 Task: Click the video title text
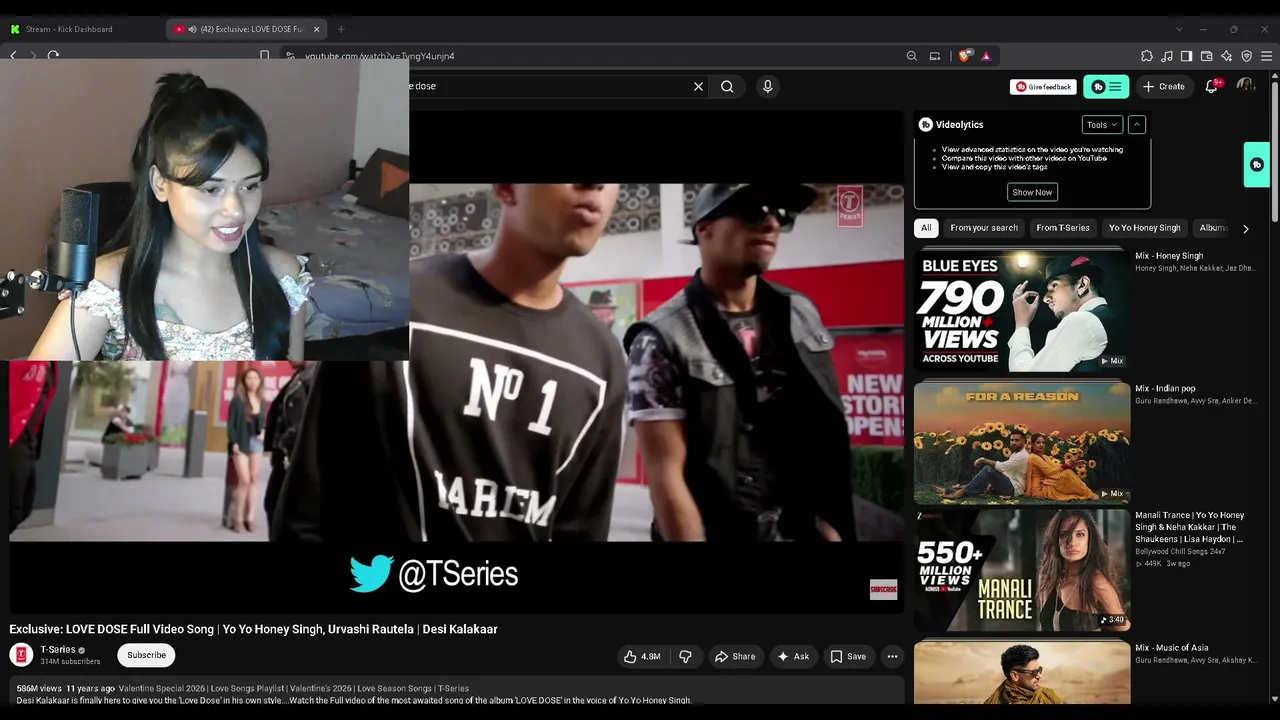253,629
